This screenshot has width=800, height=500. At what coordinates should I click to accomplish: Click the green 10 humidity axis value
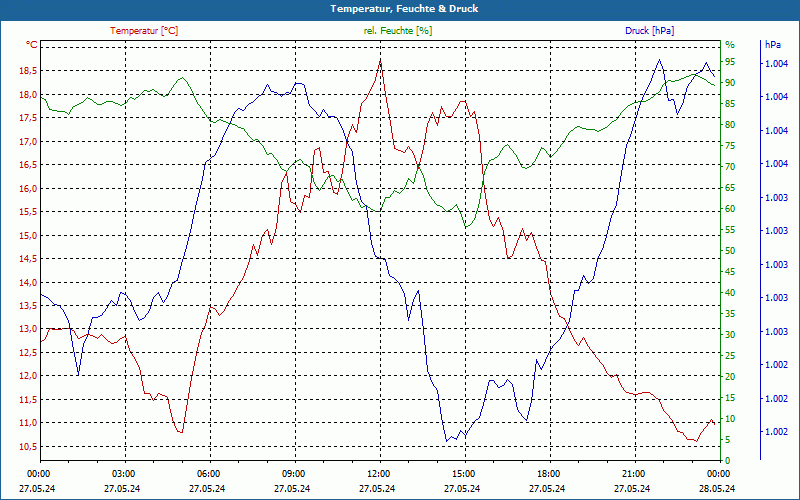(730, 419)
